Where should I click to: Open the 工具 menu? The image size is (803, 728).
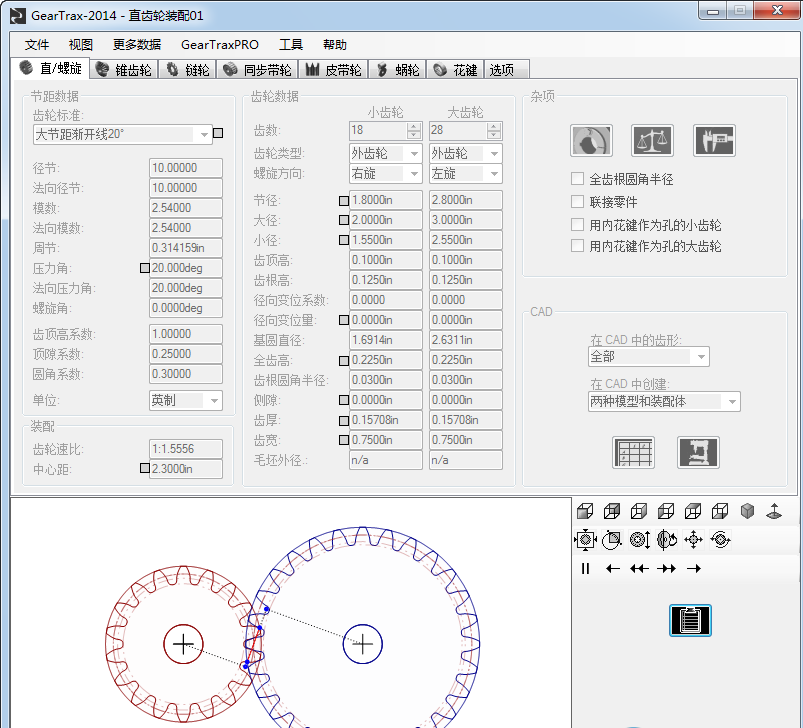[x=291, y=45]
